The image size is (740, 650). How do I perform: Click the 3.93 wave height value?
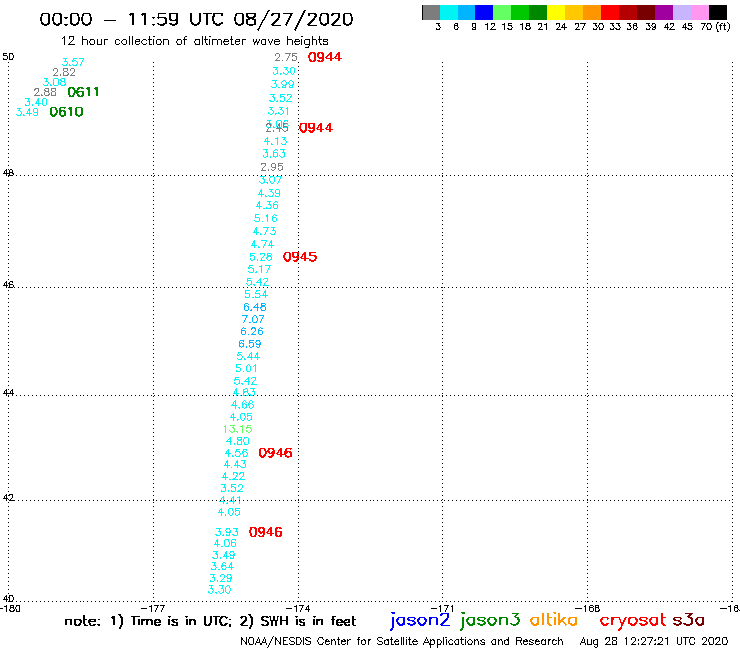click(x=227, y=532)
